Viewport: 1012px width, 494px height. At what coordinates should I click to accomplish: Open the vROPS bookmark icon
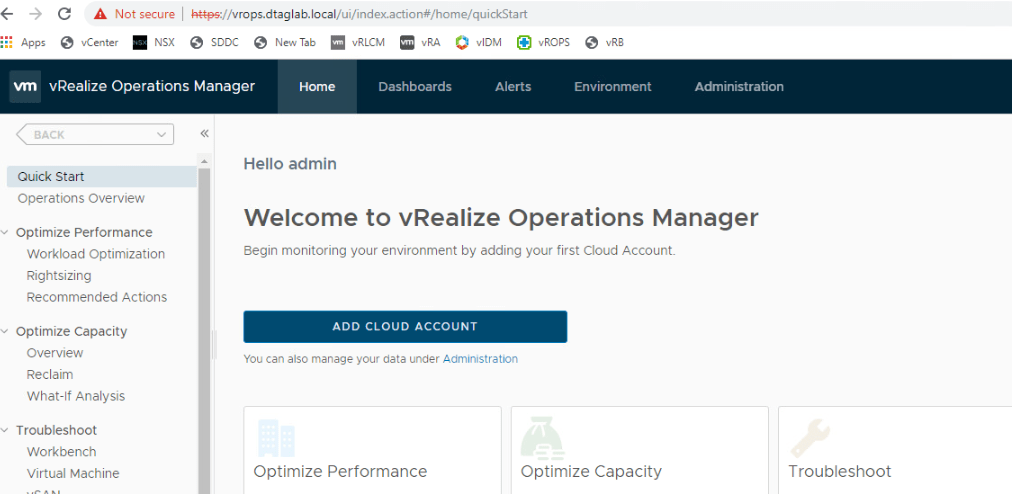tap(524, 42)
